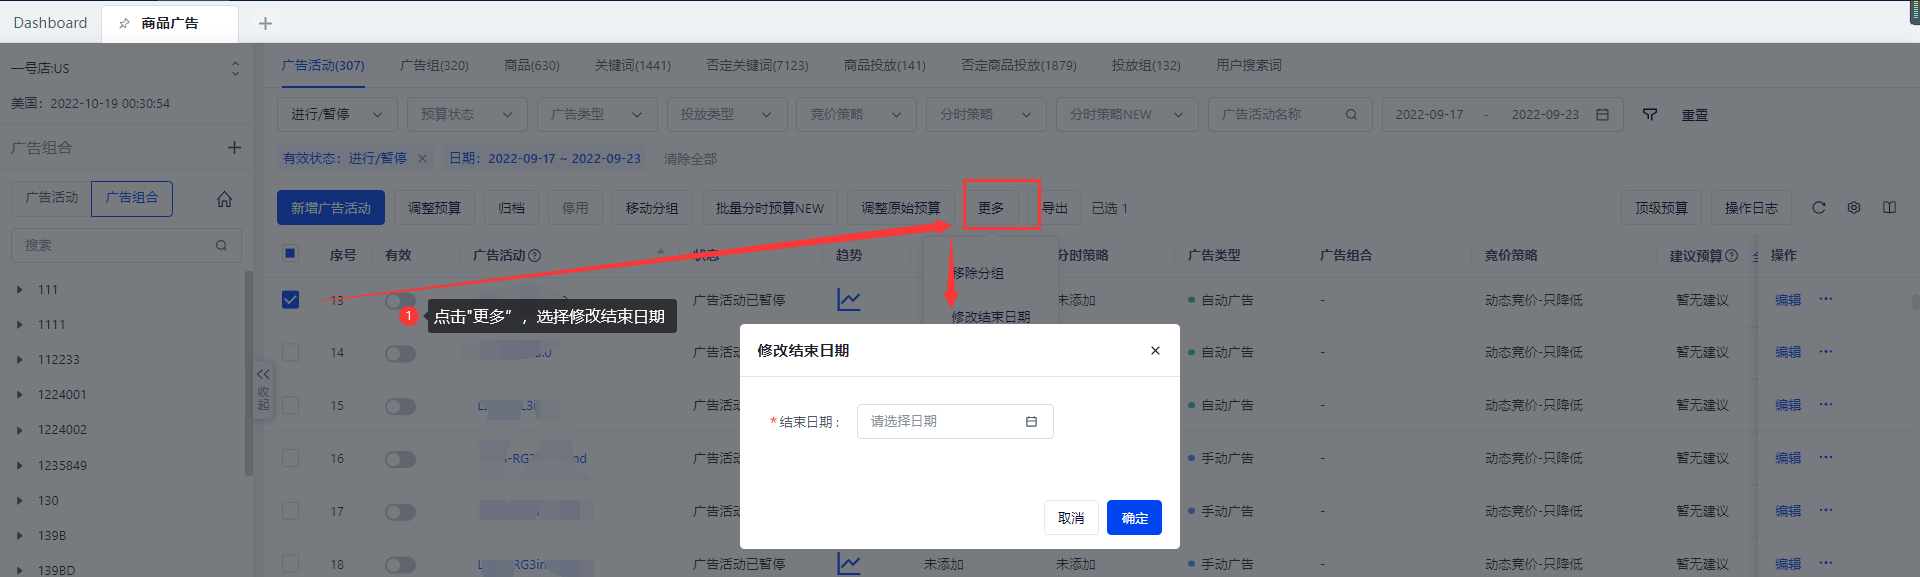Switch to the 否定关键词(7123) tab
The image size is (1920, 577).
(757, 65)
